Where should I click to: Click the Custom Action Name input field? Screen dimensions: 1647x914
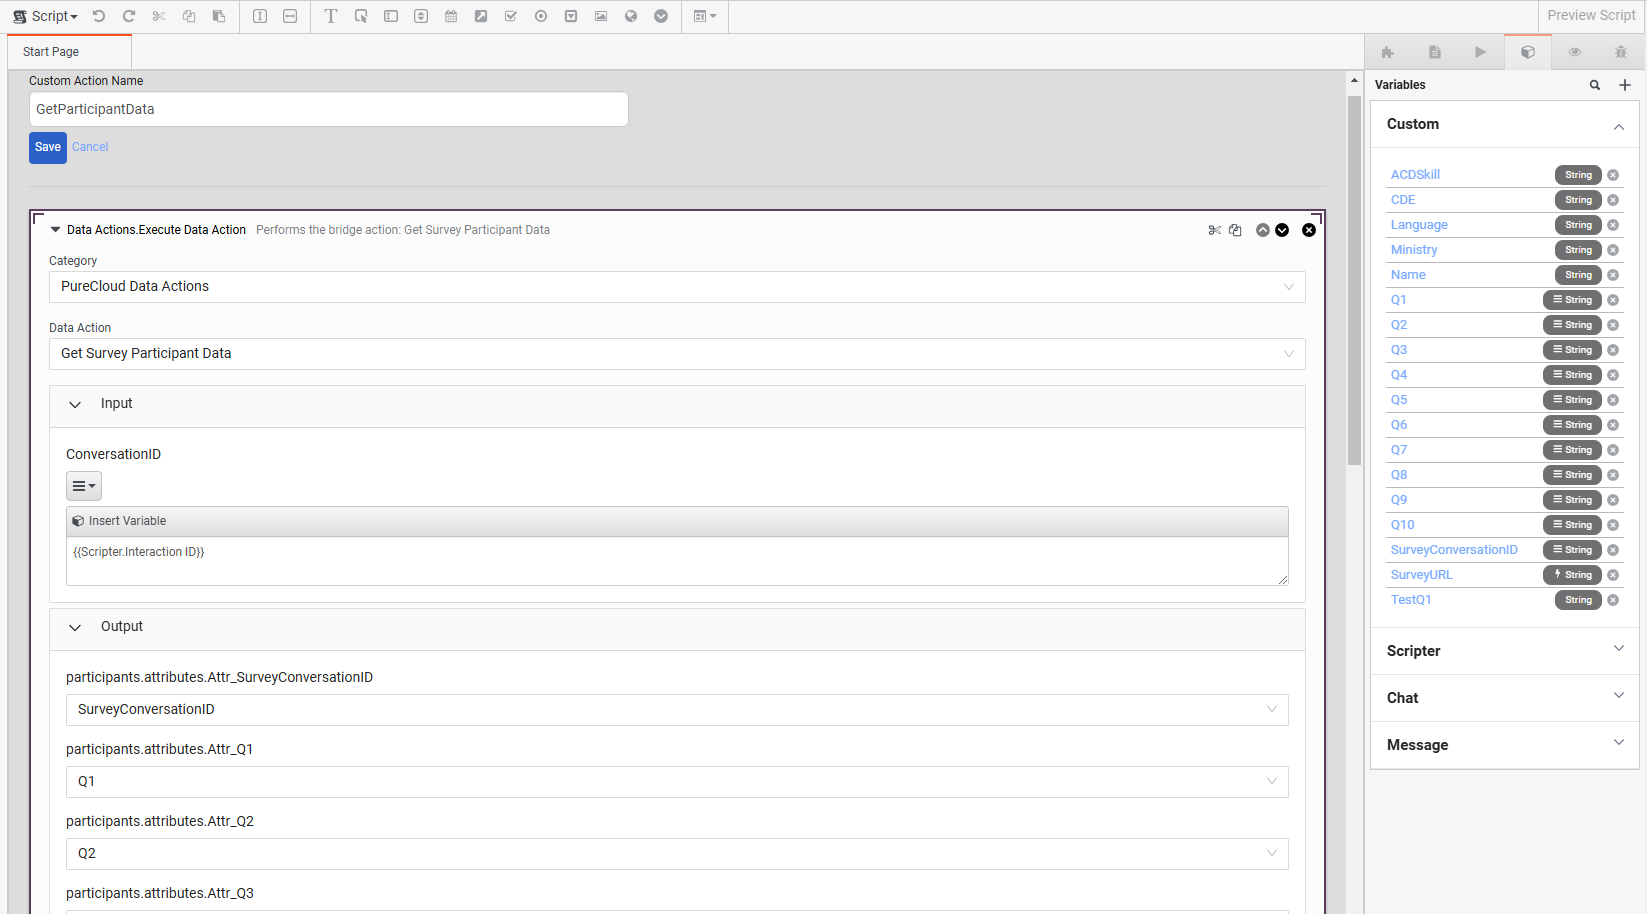[328, 109]
